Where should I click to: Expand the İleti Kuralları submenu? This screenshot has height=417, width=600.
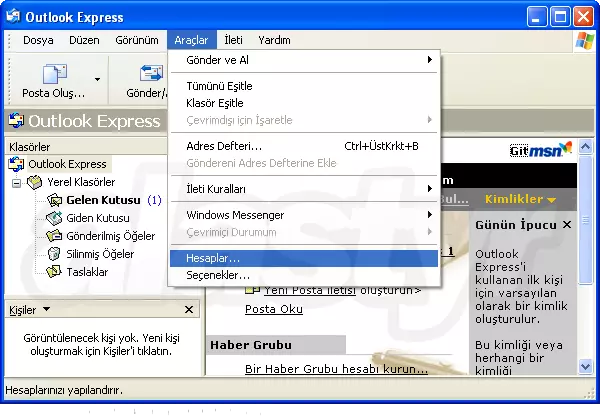click(x=304, y=189)
